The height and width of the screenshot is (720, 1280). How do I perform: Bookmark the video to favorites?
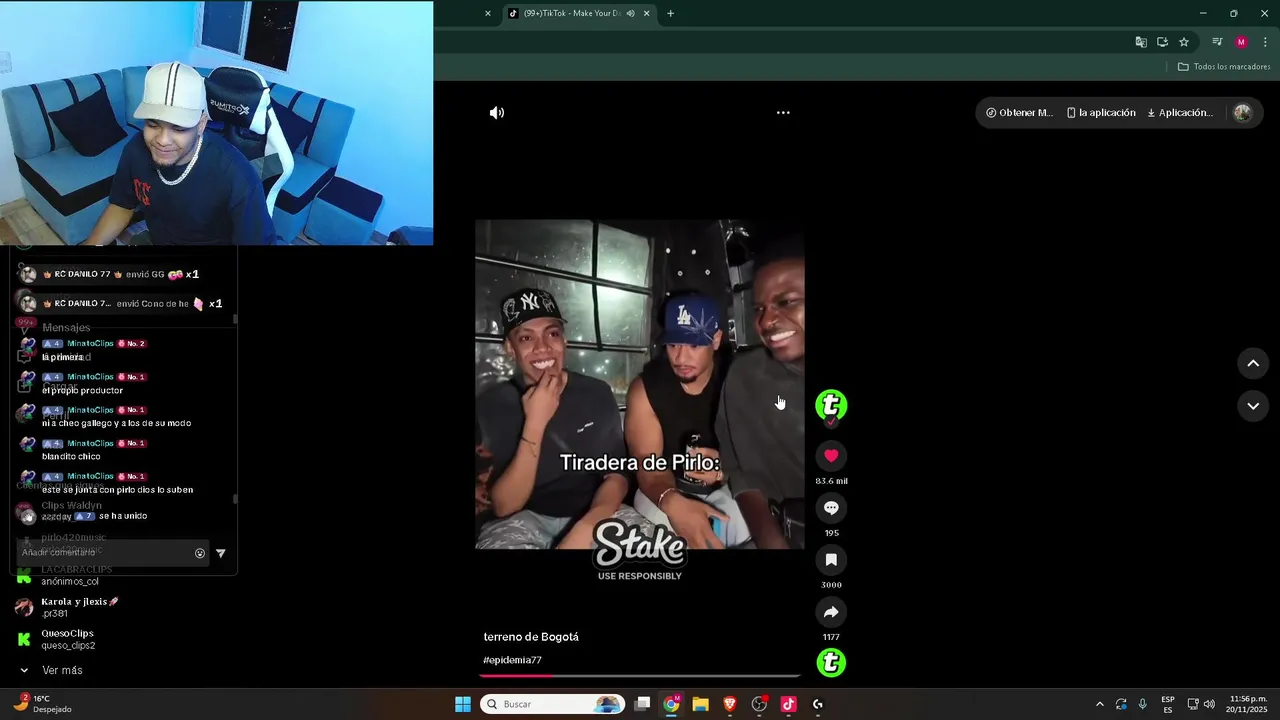(x=831, y=560)
